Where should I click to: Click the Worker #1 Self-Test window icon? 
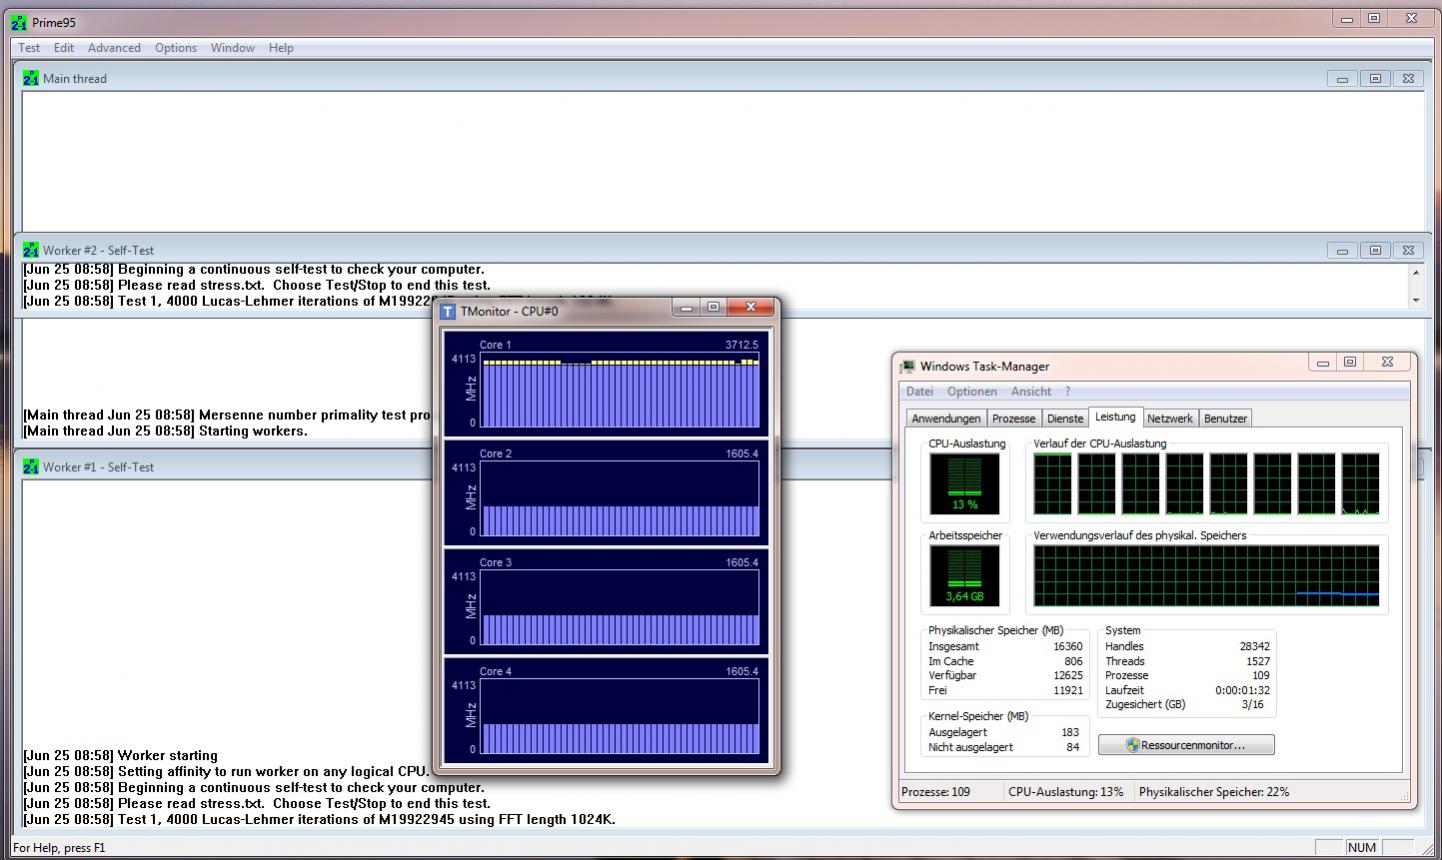(30, 467)
